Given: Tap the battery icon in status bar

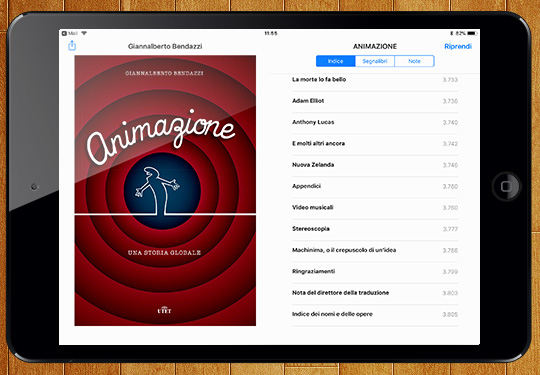Looking at the screenshot, I should [x=472, y=33].
